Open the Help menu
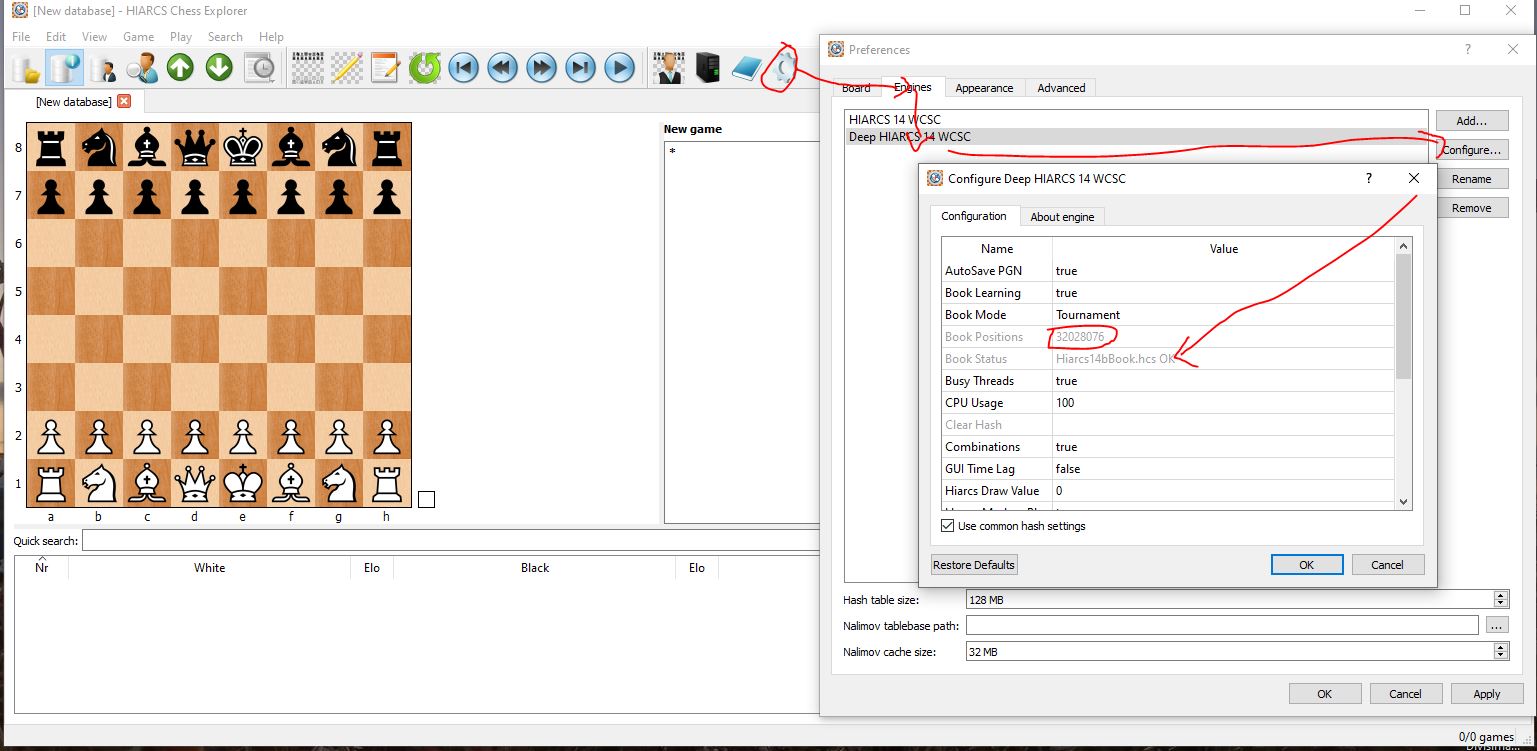This screenshot has height=751, width=1537. click(x=271, y=37)
